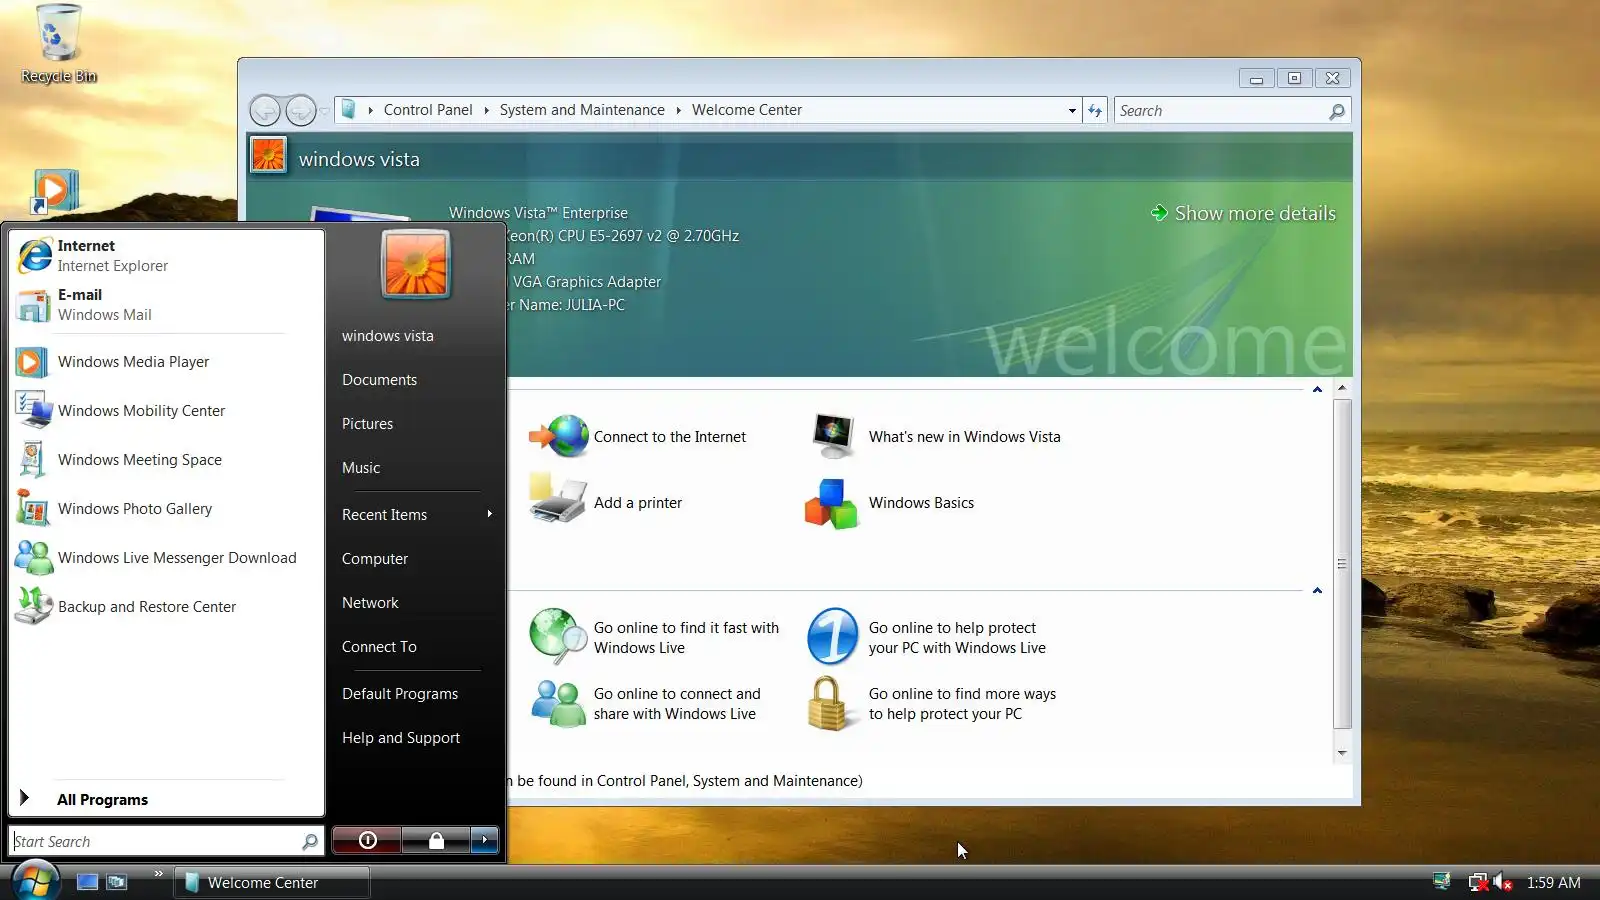Launch Windows Meeting Space icon

pyautogui.click(x=32, y=460)
